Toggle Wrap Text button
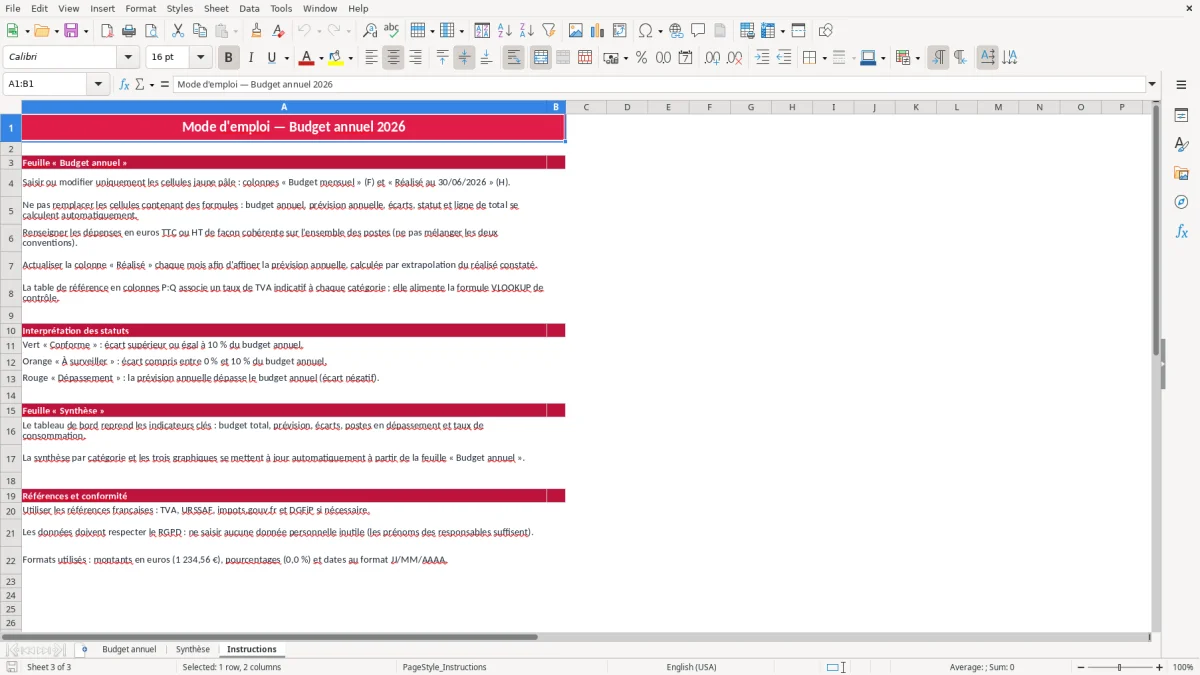 point(513,58)
